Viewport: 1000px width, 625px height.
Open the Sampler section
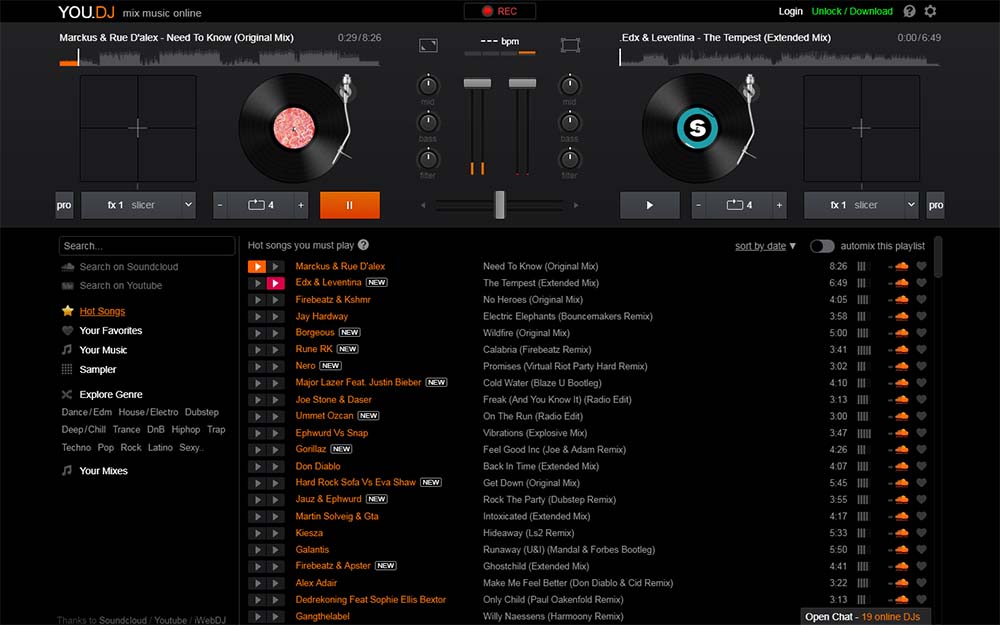[x=98, y=369]
